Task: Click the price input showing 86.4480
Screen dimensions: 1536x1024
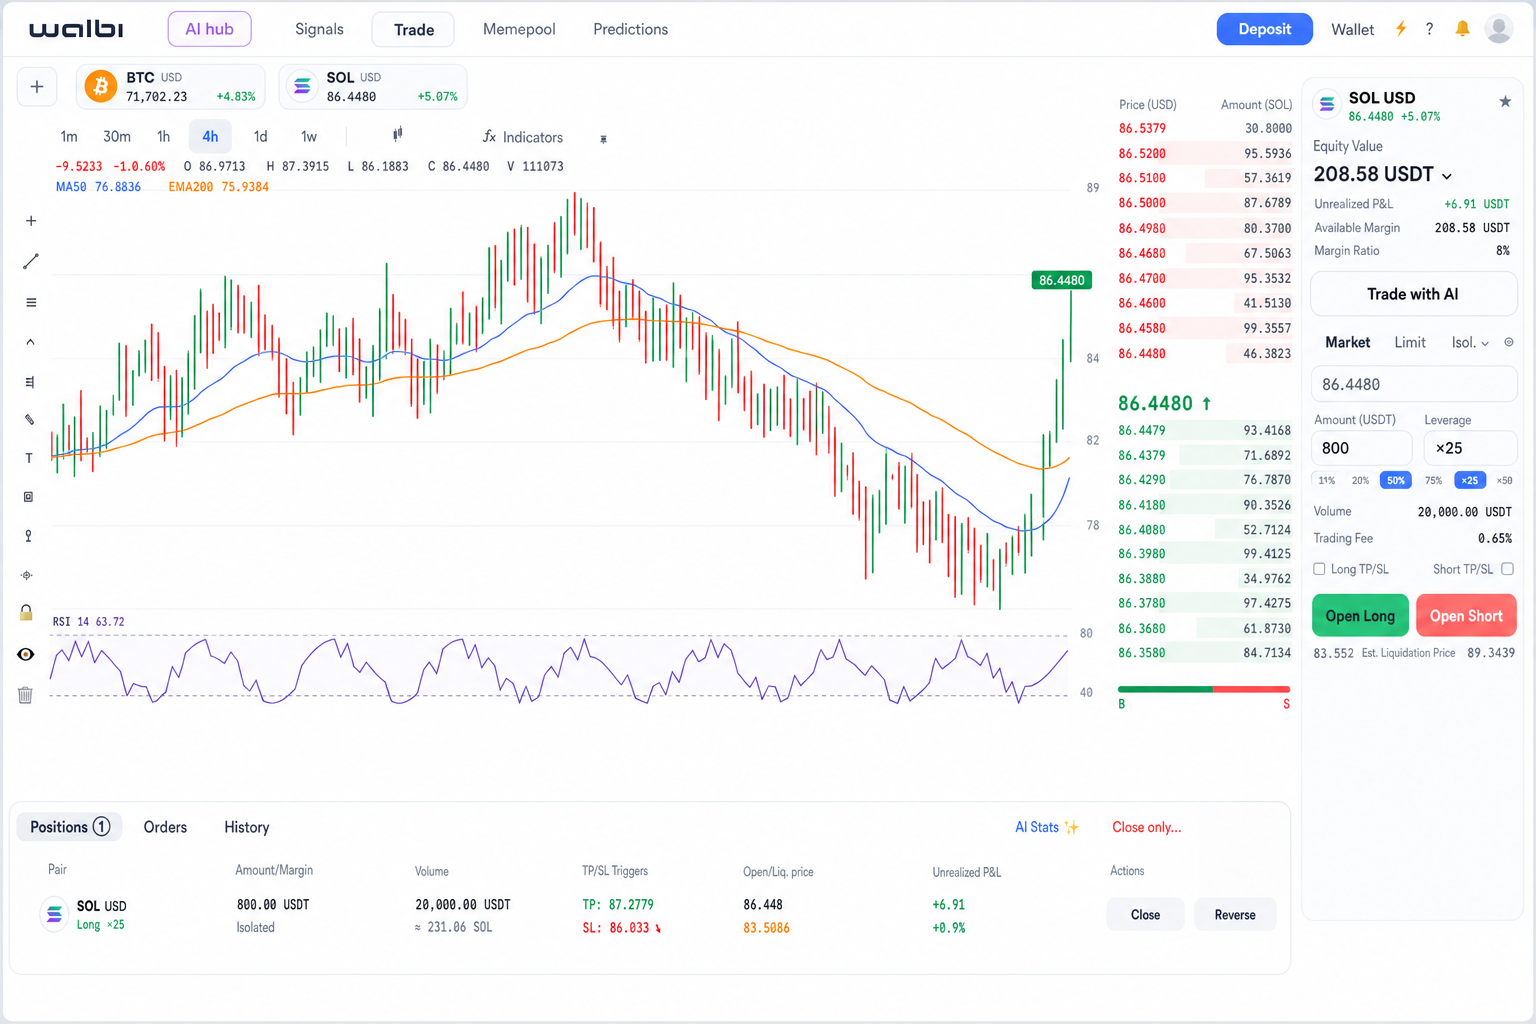Action: [x=1413, y=384]
